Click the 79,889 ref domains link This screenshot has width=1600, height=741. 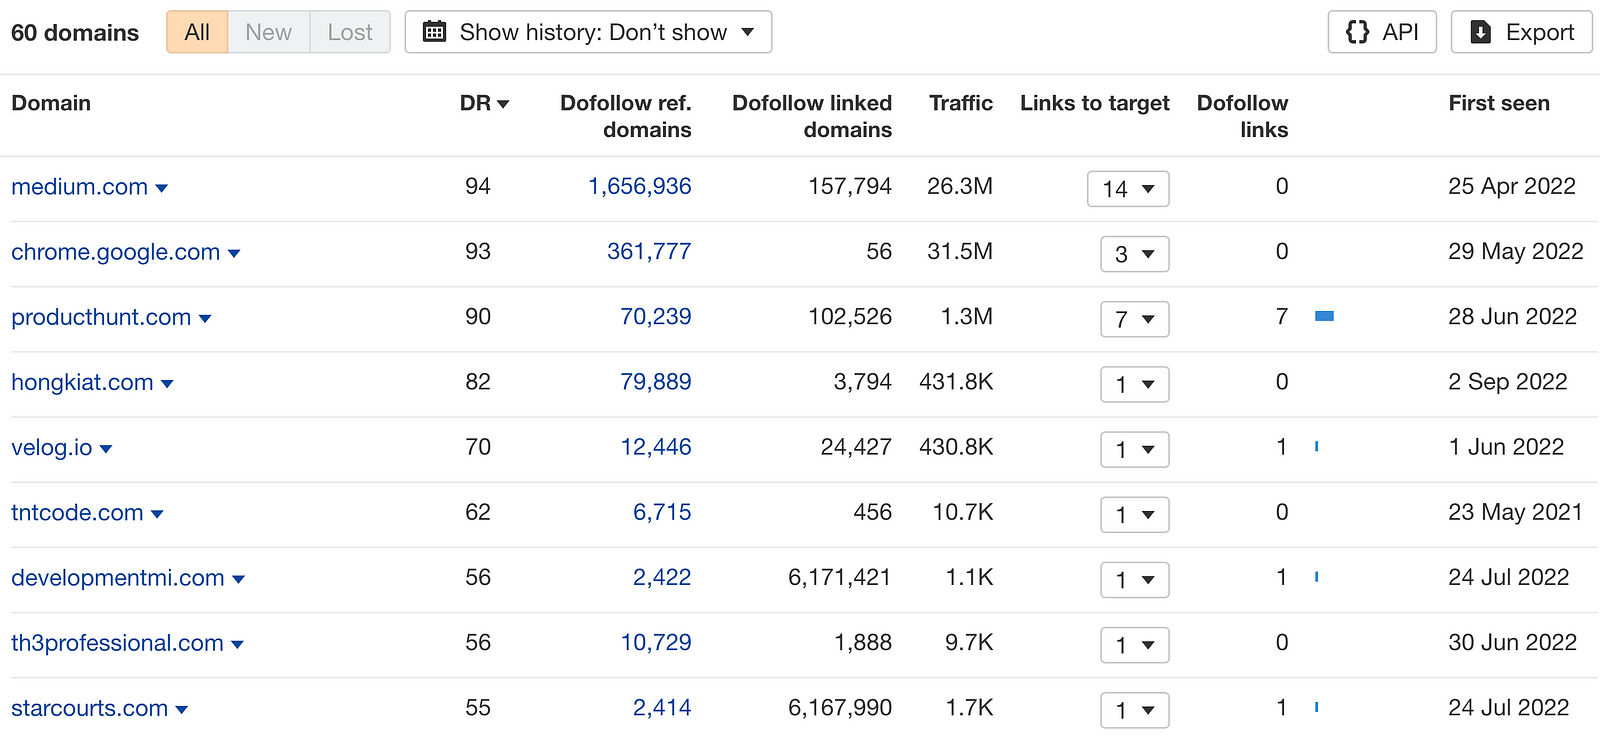656,381
